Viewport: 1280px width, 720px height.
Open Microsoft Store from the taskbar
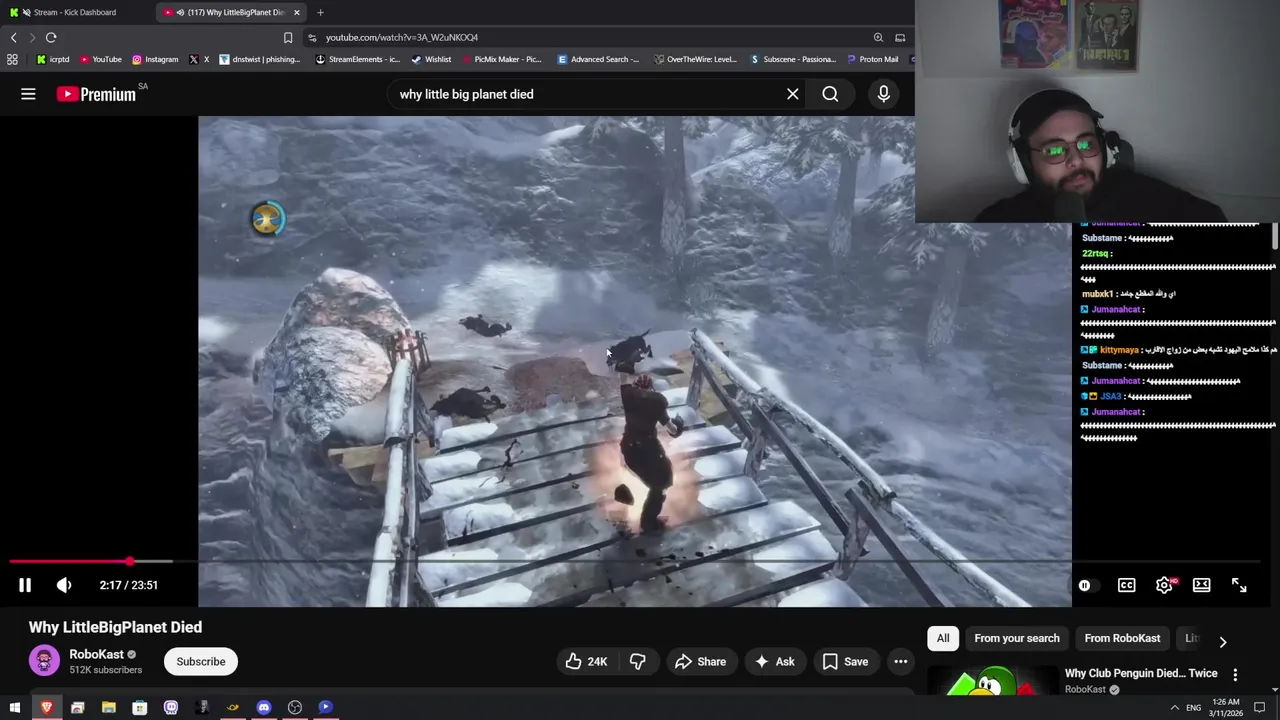coord(140,707)
